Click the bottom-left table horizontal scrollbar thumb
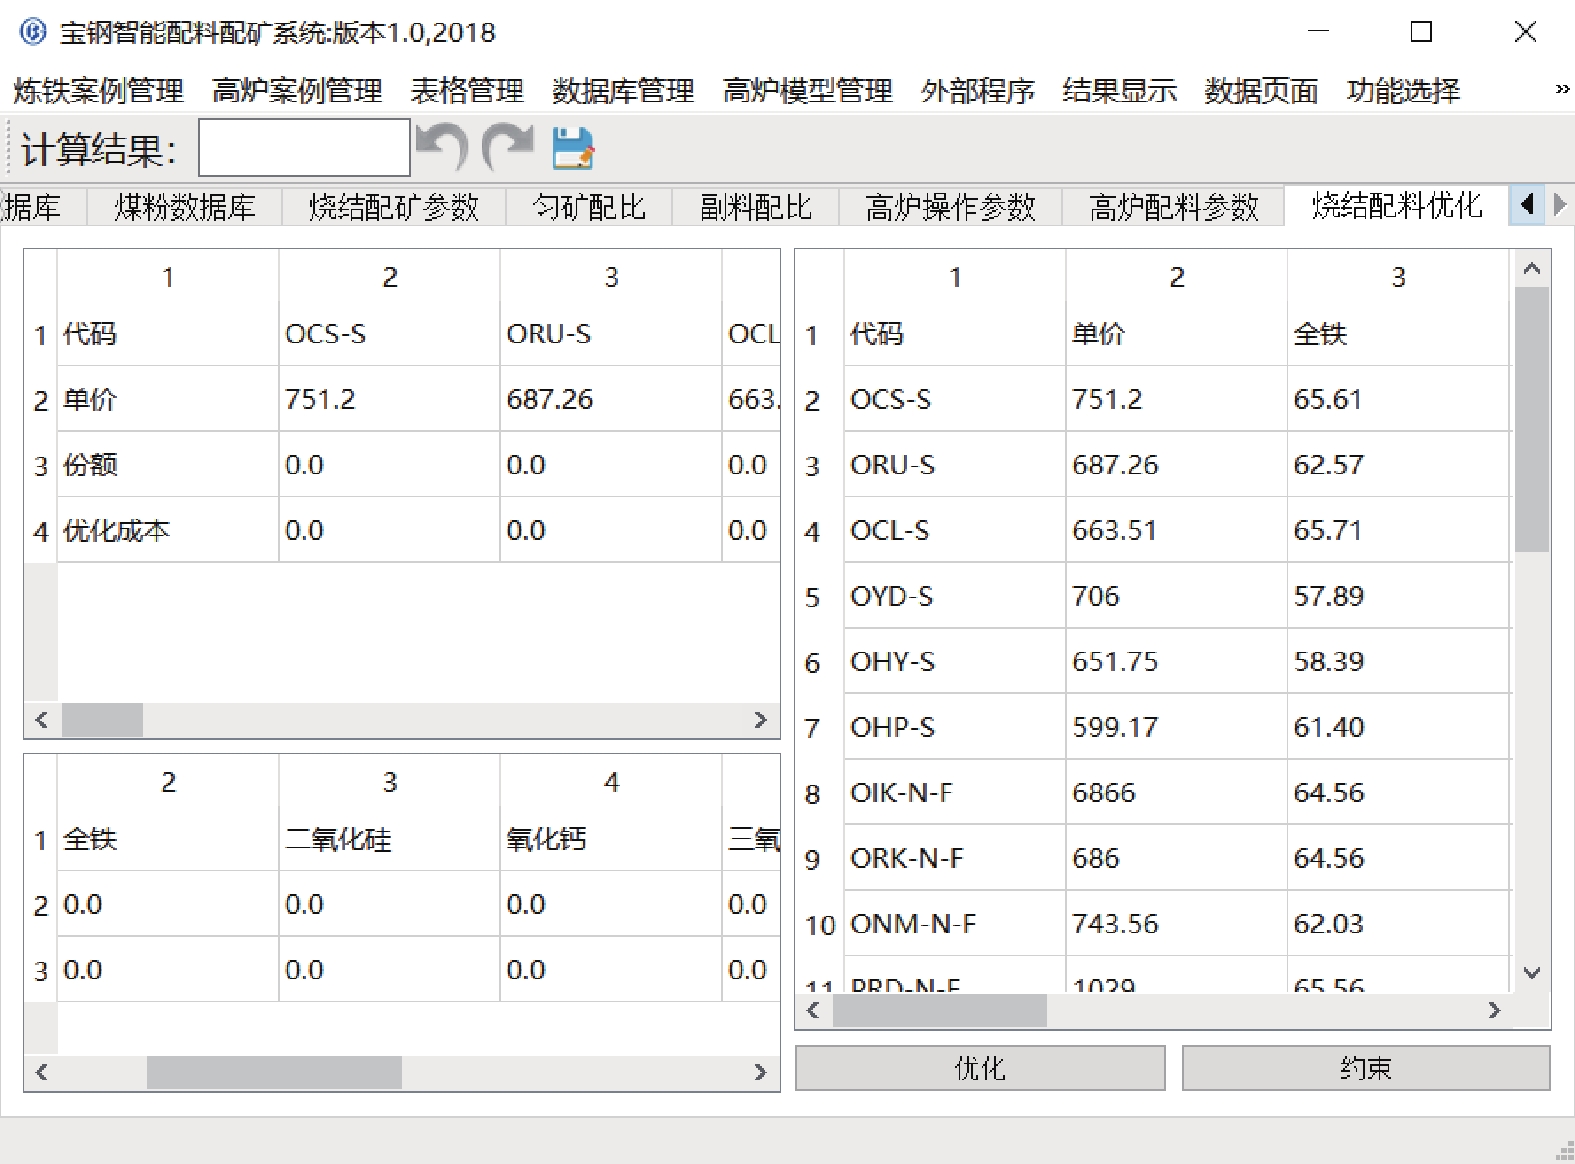 click(x=274, y=1072)
